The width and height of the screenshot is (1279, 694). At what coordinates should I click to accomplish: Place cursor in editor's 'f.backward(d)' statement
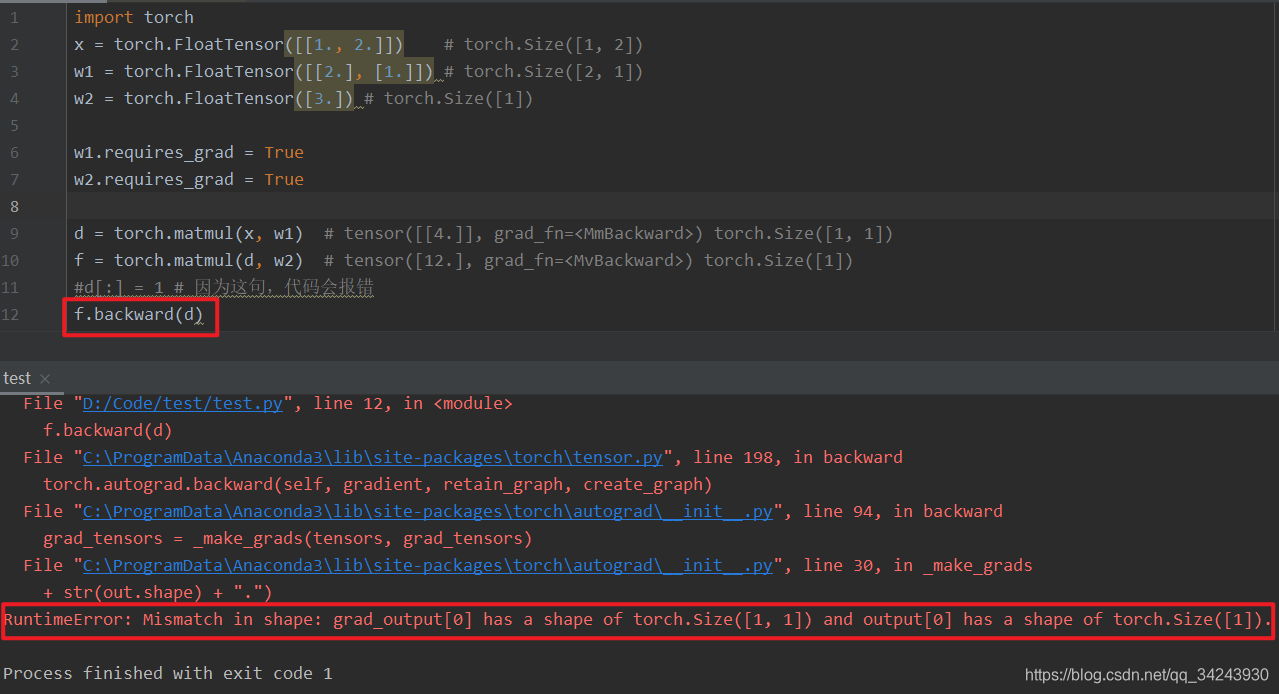point(138,316)
